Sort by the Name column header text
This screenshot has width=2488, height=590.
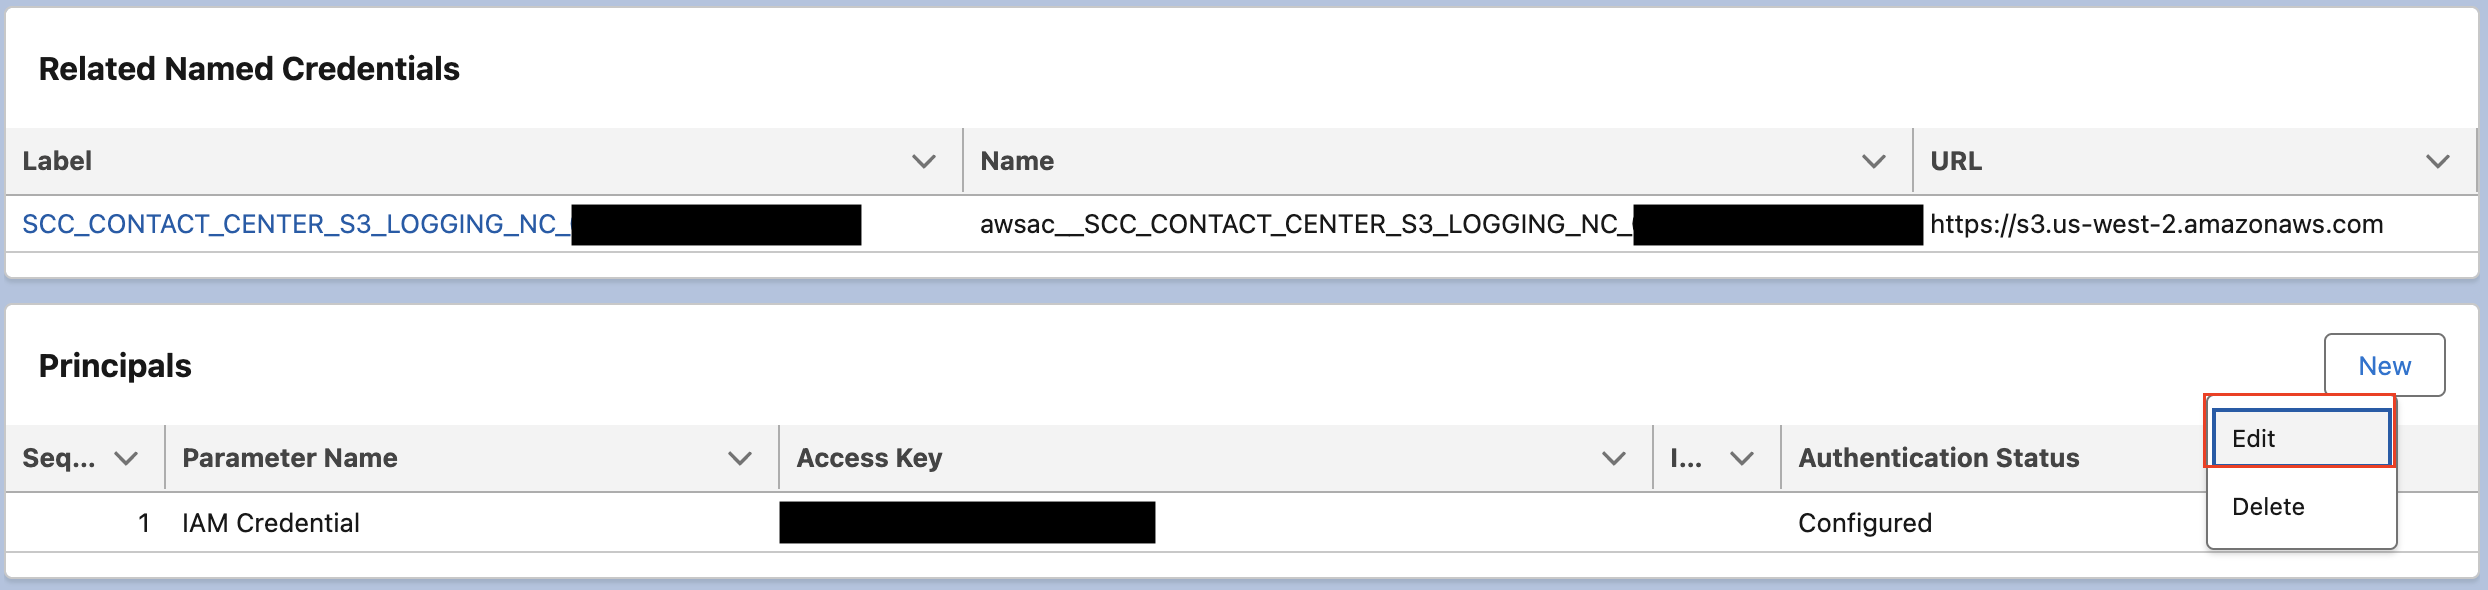1017,161
